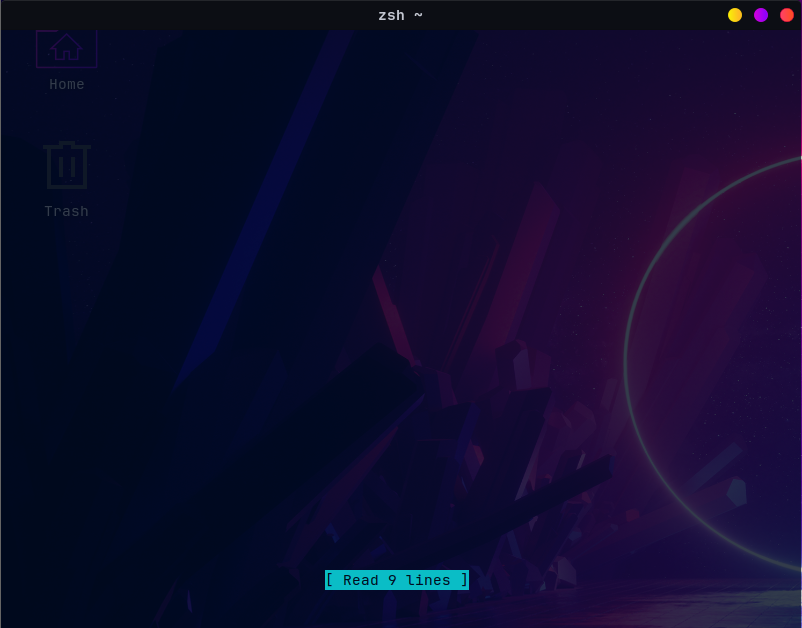Select the Read 9 lines status message
Screen dimensions: 802x628
pos(396,580)
